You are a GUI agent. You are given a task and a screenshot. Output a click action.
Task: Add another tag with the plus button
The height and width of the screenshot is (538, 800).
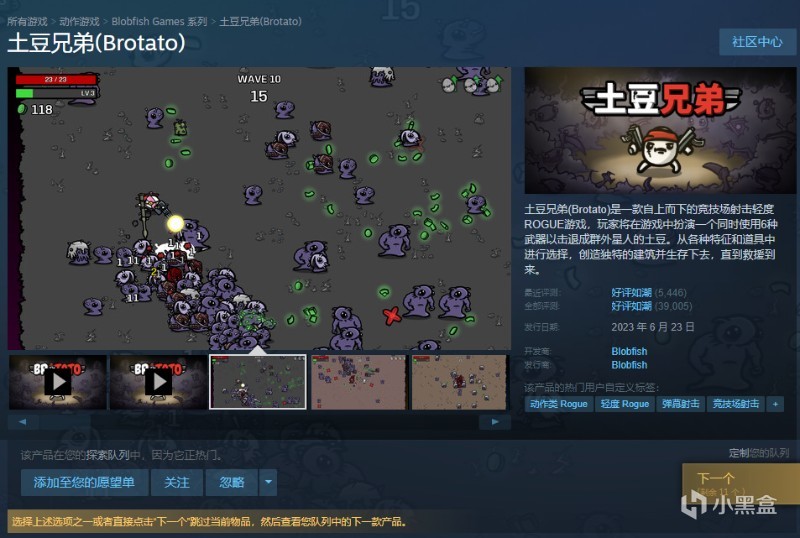(775, 404)
